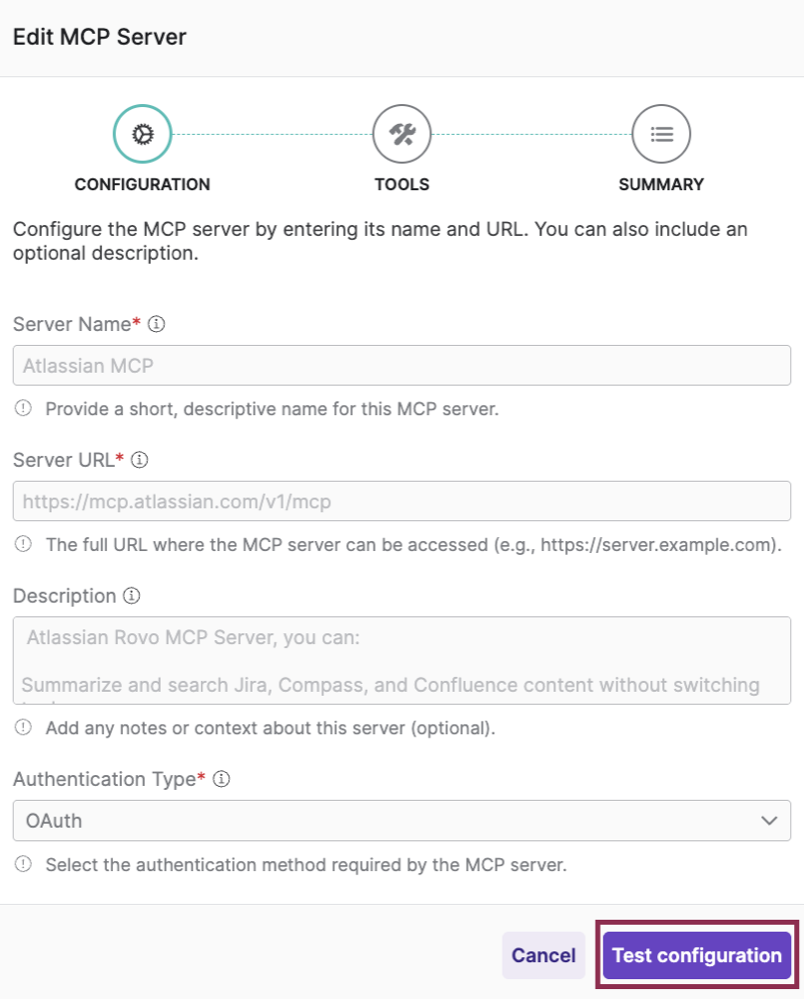Click the info icon beside Server Name helper text
Screen dimensions: 804x999
(22, 408)
